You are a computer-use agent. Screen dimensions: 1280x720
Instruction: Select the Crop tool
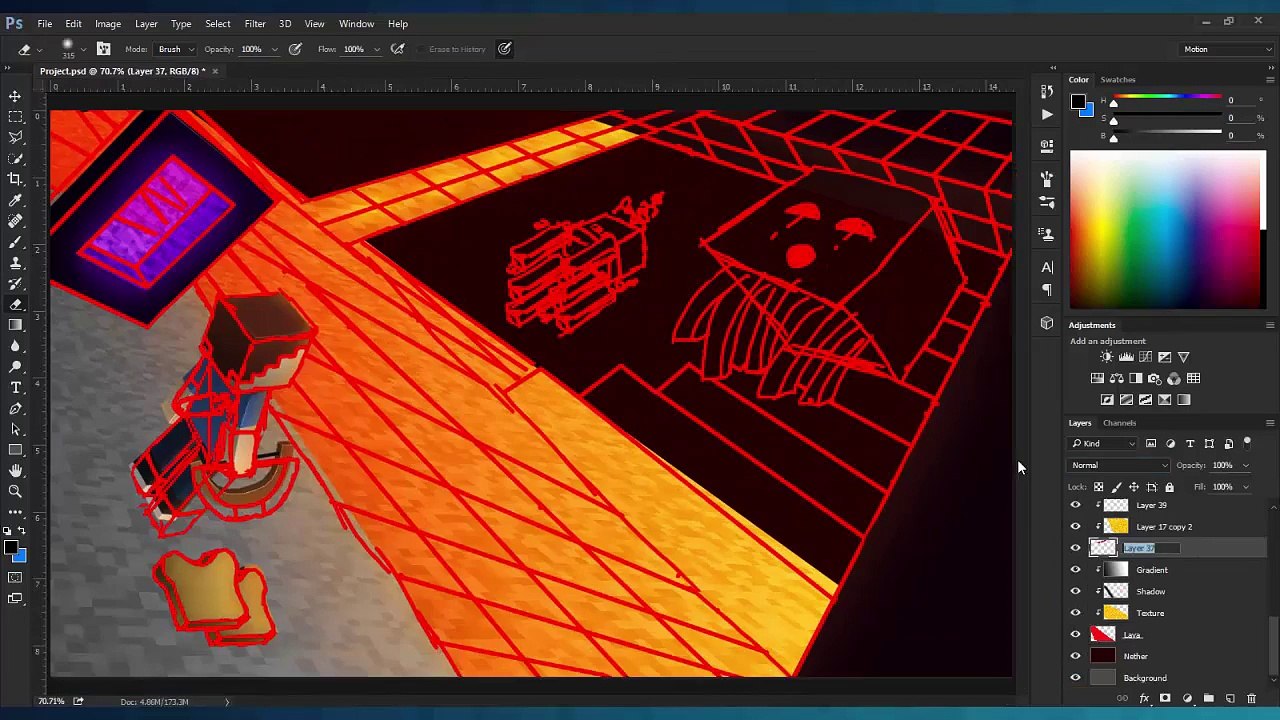pyautogui.click(x=15, y=179)
